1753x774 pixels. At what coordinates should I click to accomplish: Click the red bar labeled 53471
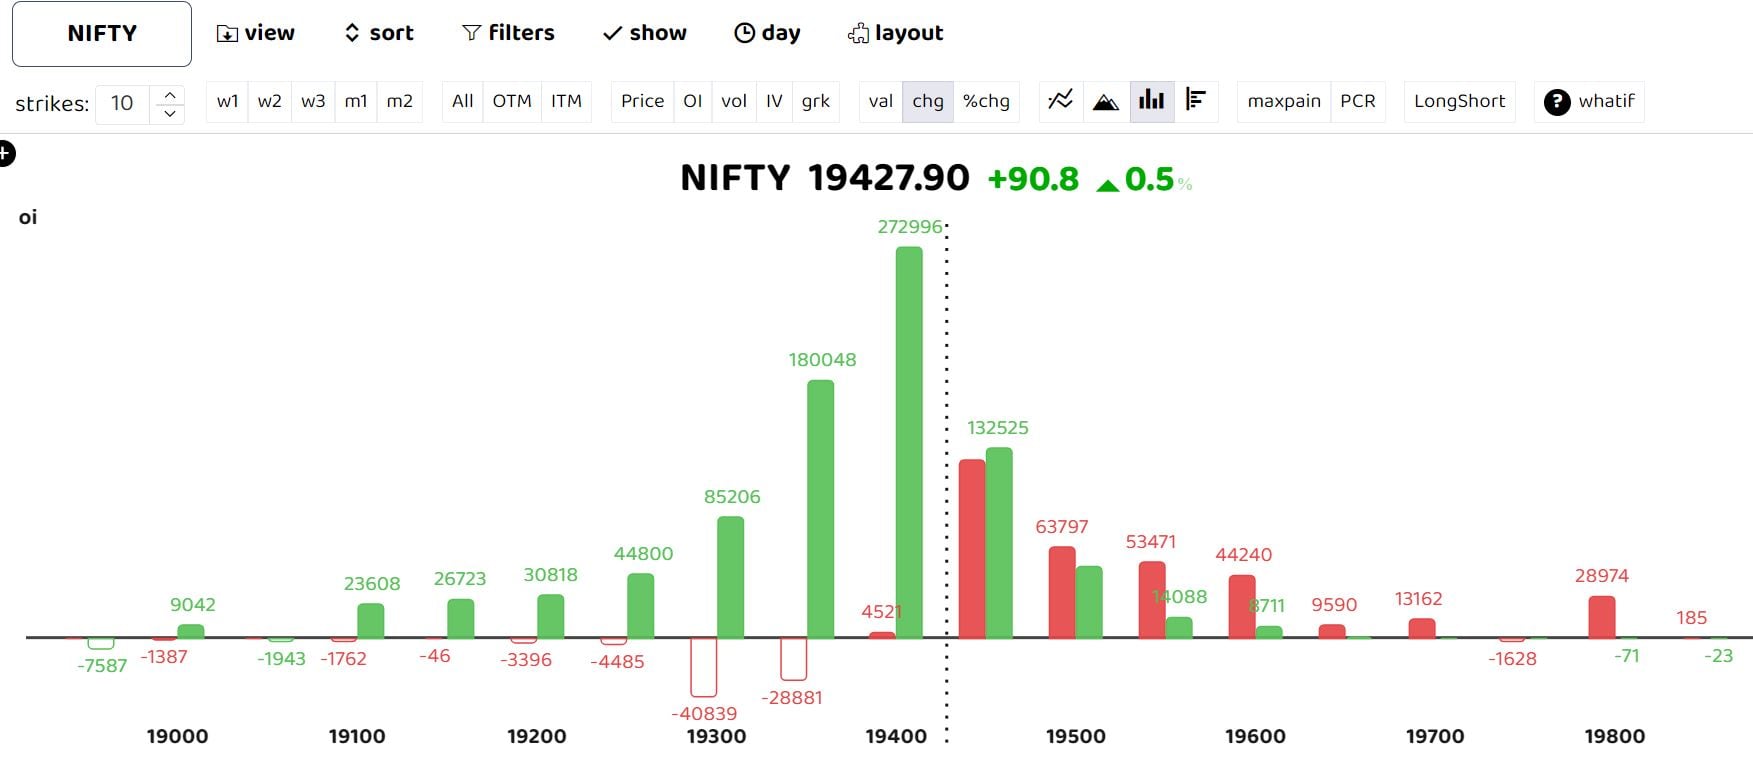(x=1152, y=600)
